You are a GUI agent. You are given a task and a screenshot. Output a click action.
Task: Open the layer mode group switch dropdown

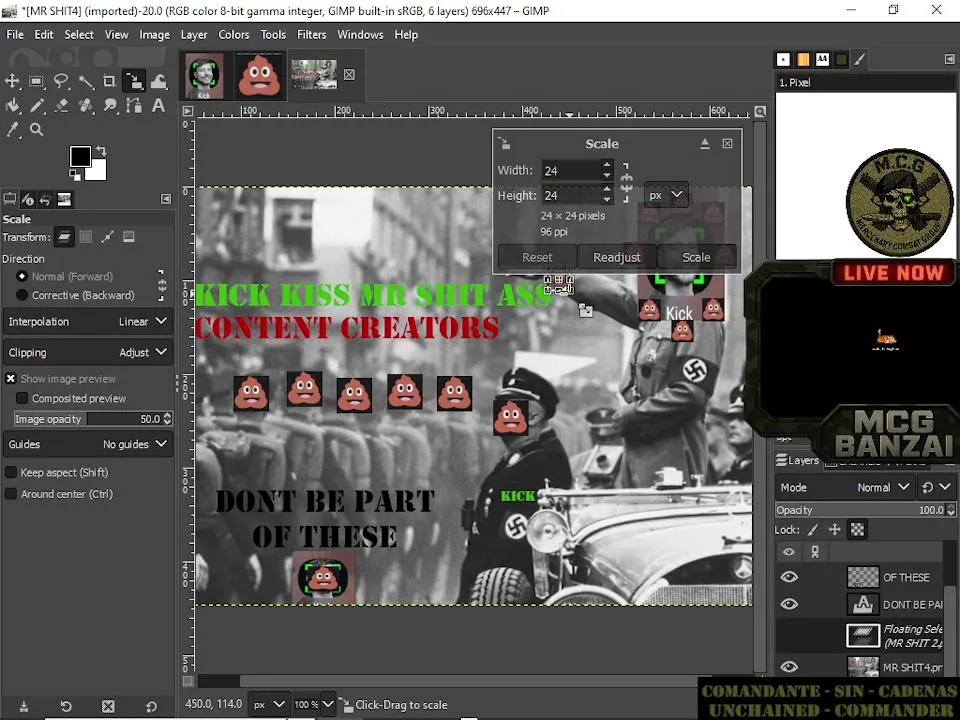point(936,488)
